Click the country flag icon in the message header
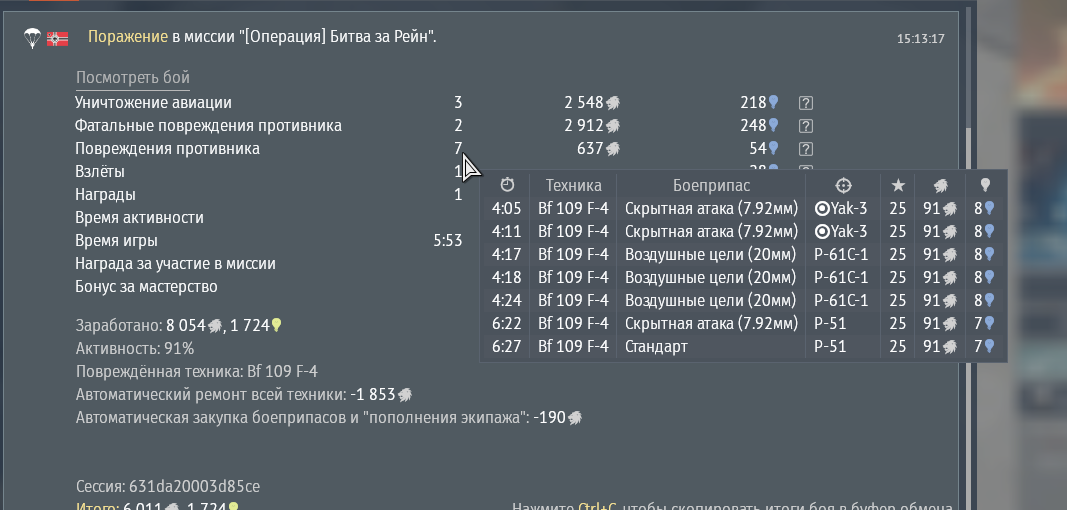The width and height of the screenshot is (1067, 510). click(x=58, y=38)
